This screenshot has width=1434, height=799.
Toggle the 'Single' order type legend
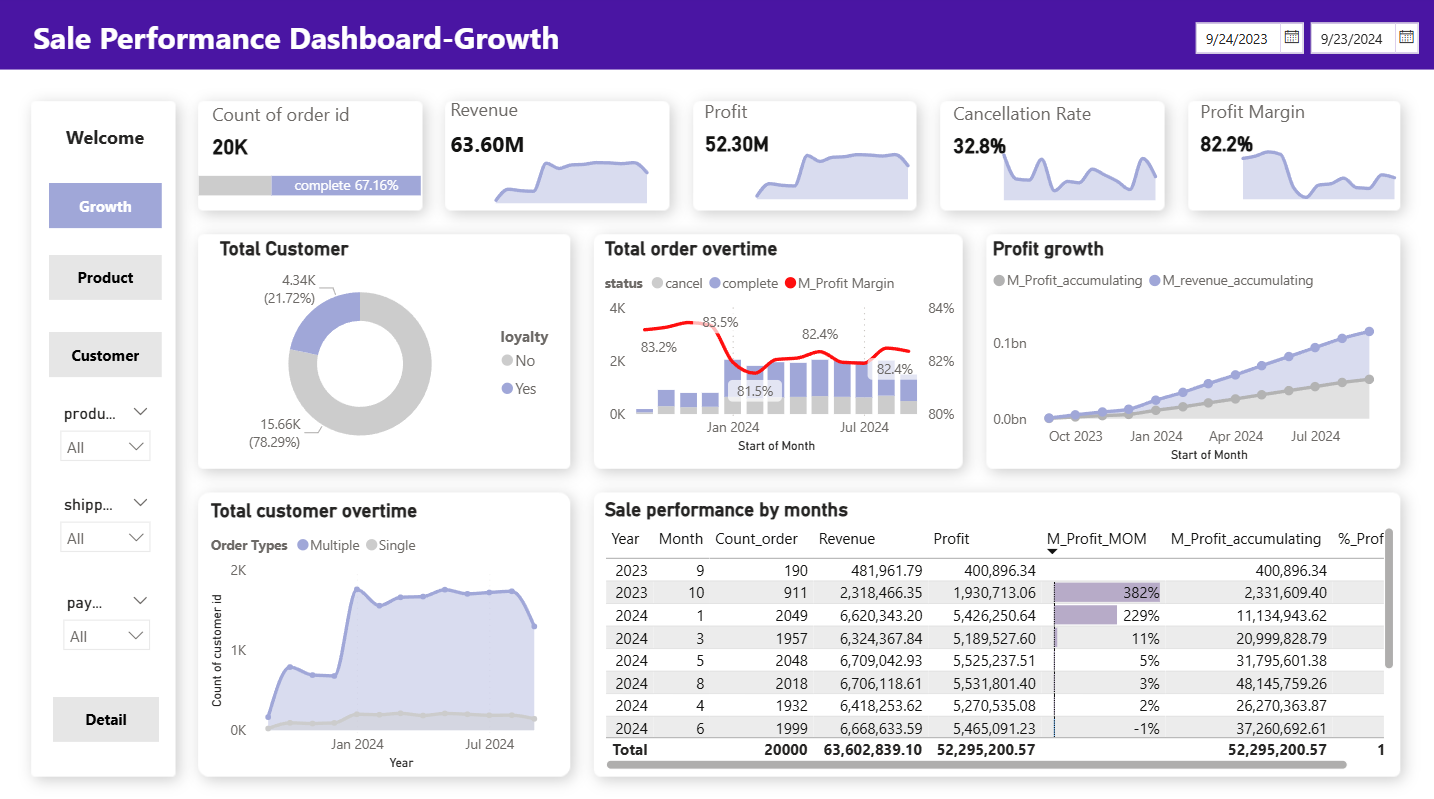[390, 545]
